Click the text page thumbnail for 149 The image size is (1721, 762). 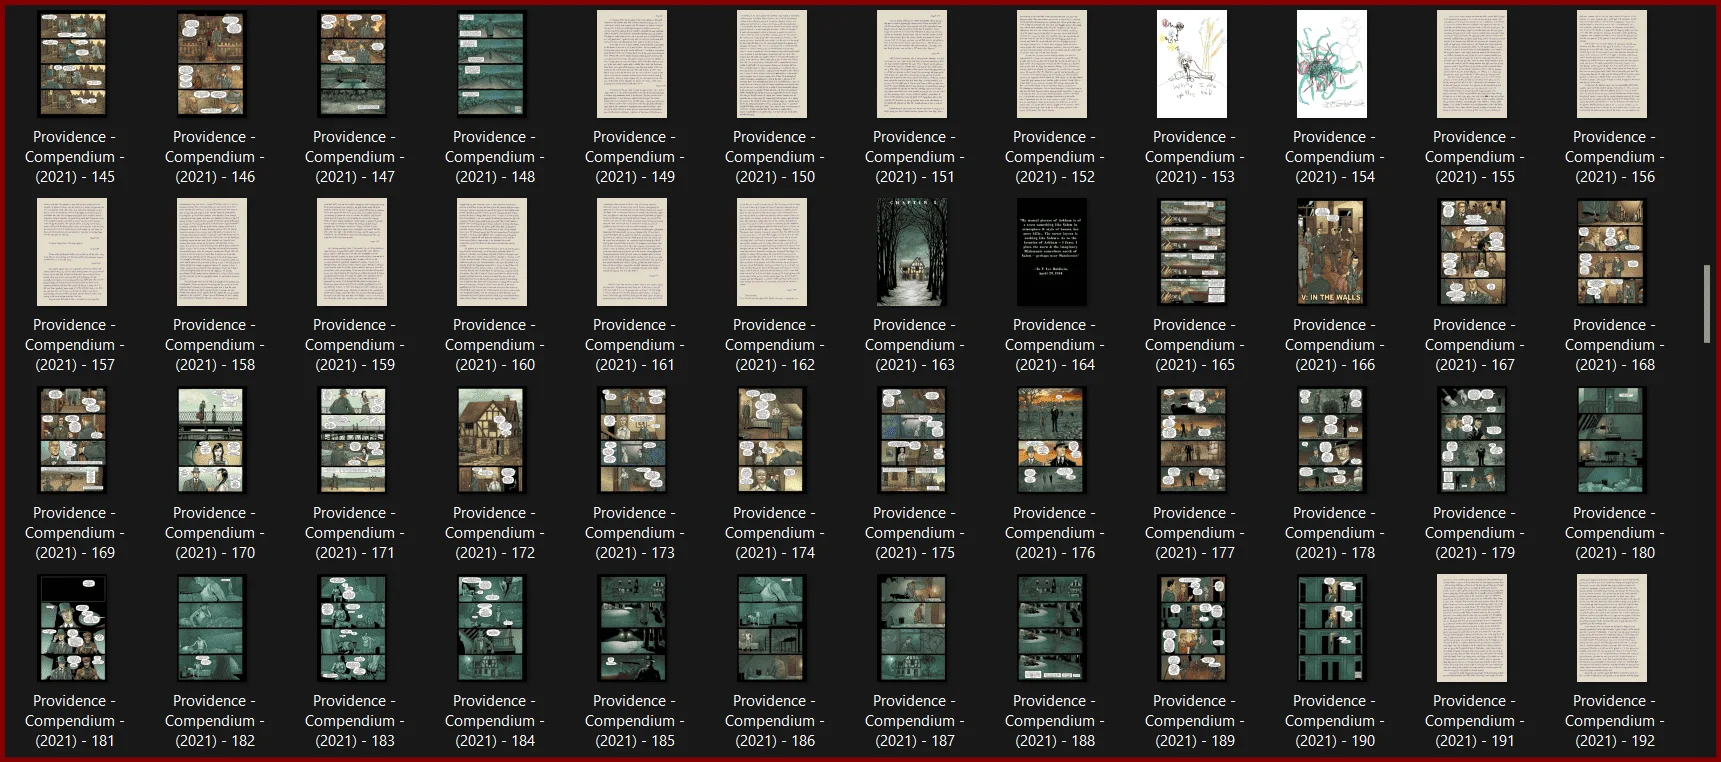point(632,64)
